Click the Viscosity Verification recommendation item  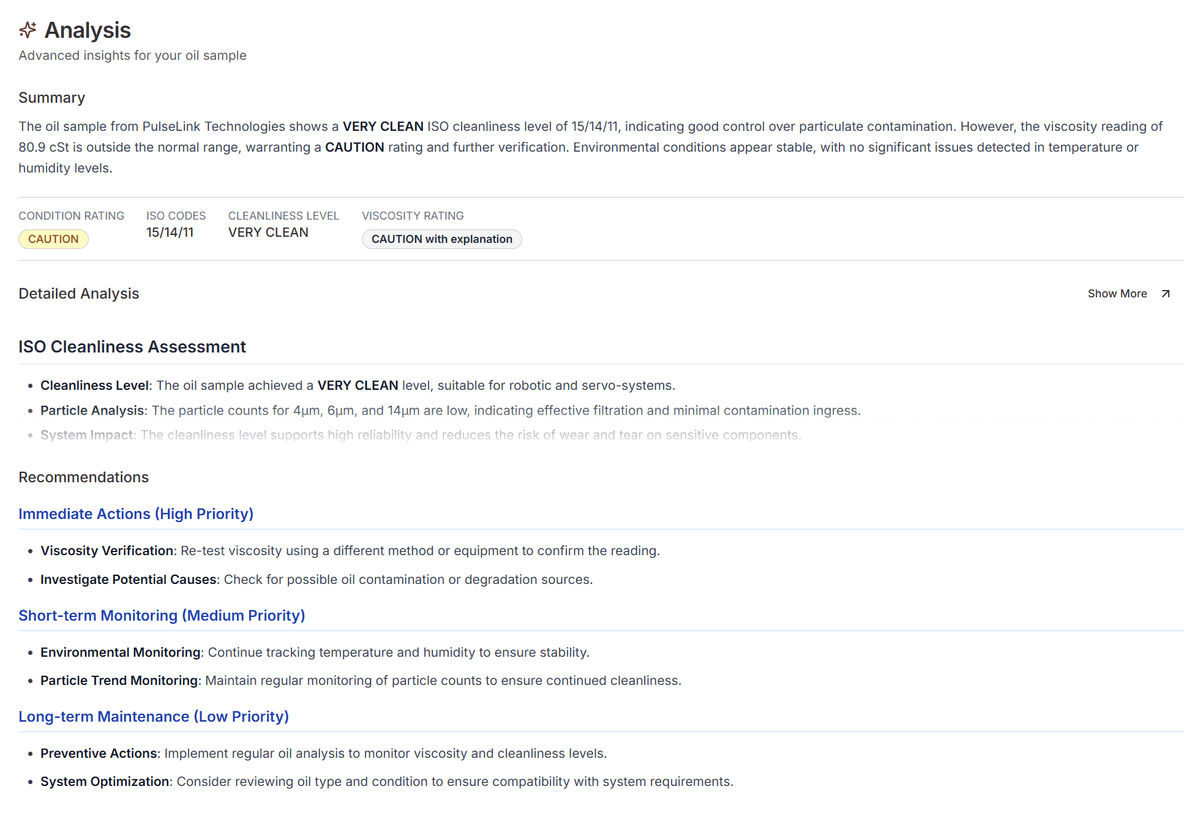pos(108,551)
